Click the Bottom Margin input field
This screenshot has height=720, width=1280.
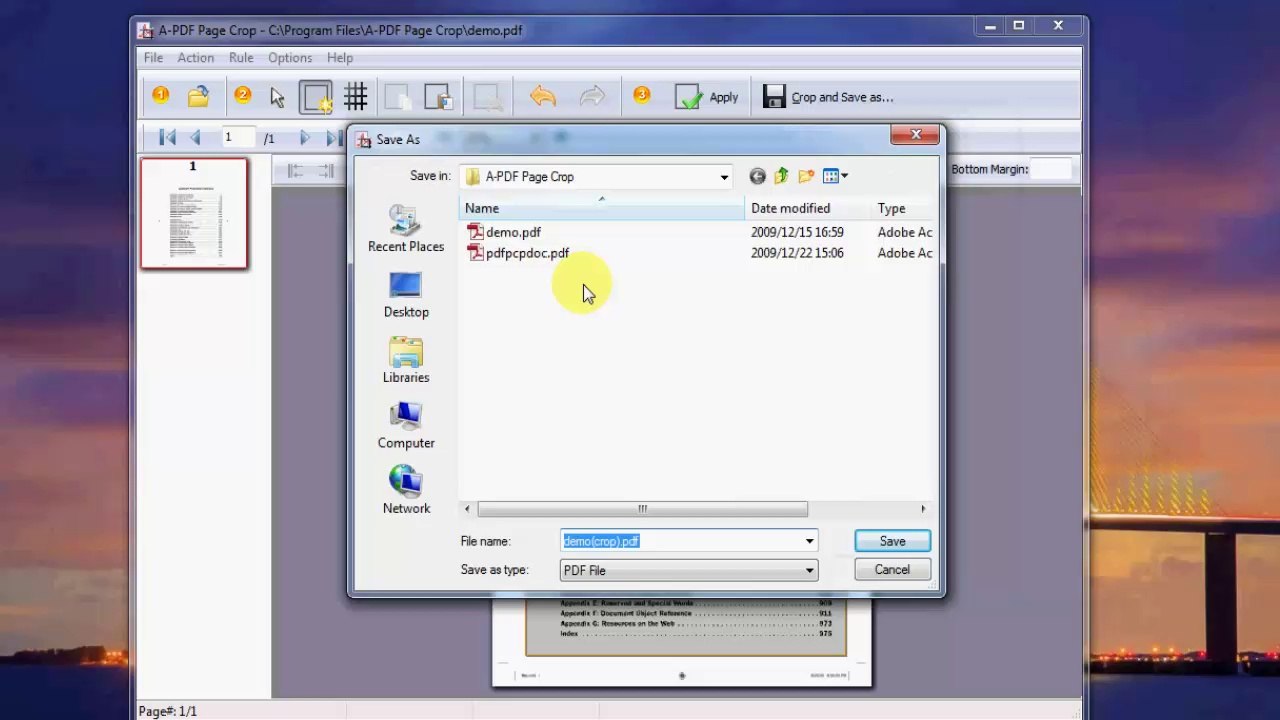point(1051,169)
